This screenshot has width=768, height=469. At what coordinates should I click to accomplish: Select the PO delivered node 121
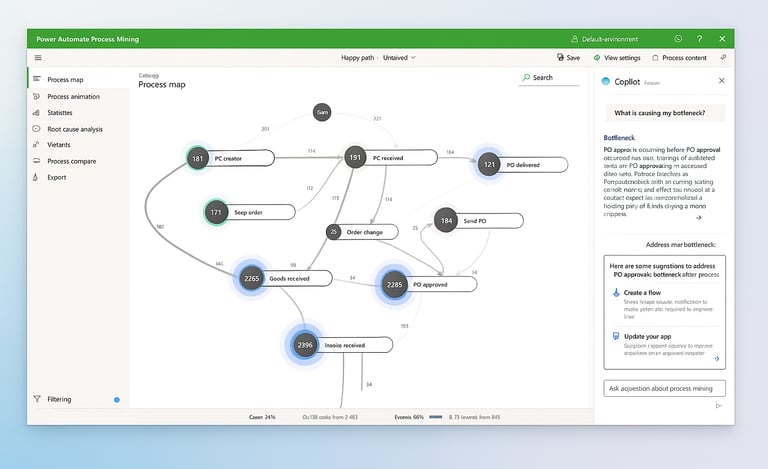point(523,164)
